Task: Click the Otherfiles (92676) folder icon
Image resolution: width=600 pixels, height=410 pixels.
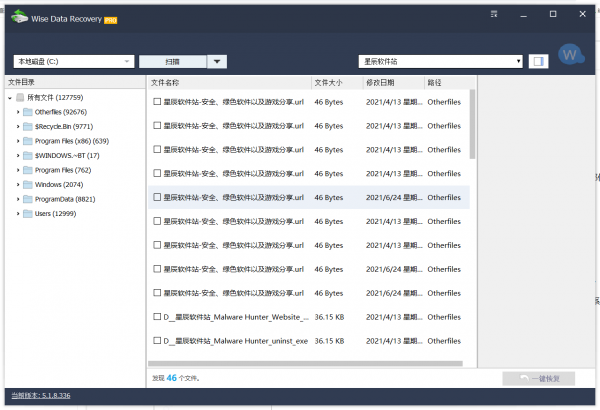Action: (x=28, y=112)
